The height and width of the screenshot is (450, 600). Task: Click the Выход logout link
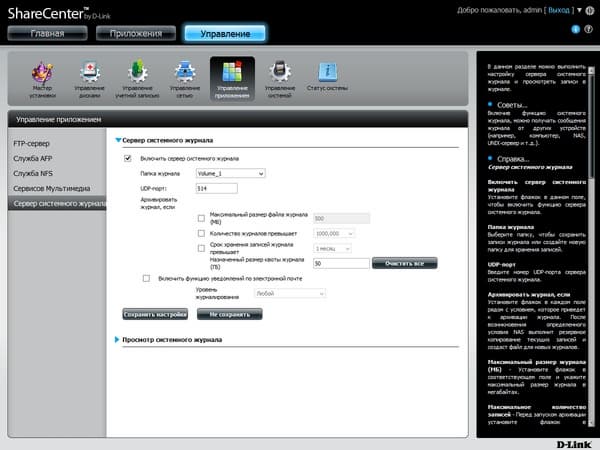[x=559, y=10]
